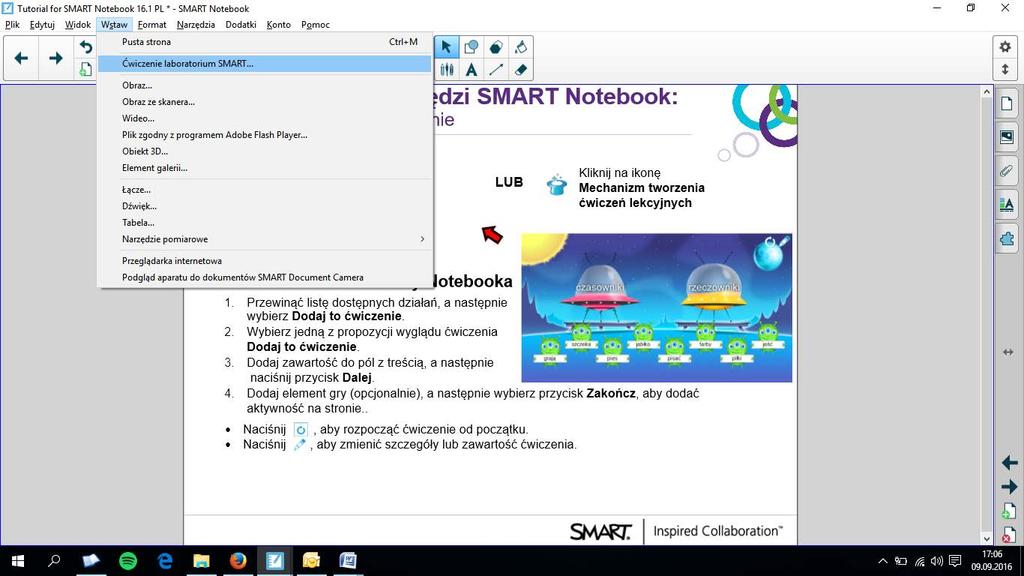Click the scroll up arrow of page scrollbar
This screenshot has height=576, width=1024.
(x=986, y=92)
